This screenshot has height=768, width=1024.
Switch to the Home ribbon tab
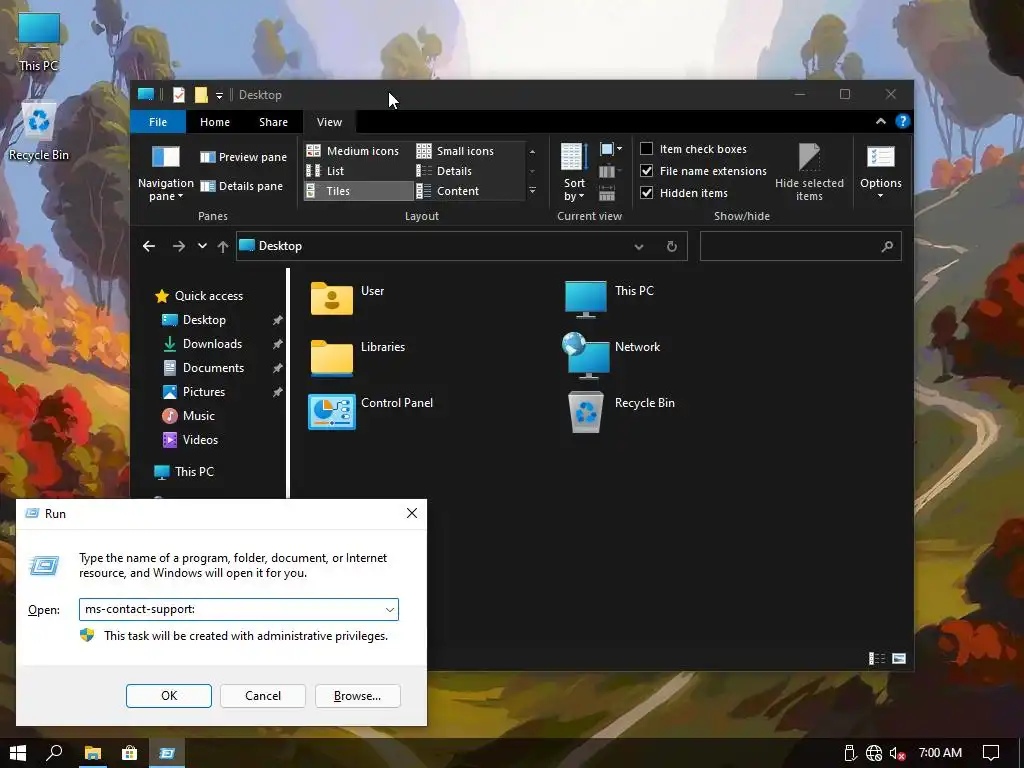(x=215, y=122)
